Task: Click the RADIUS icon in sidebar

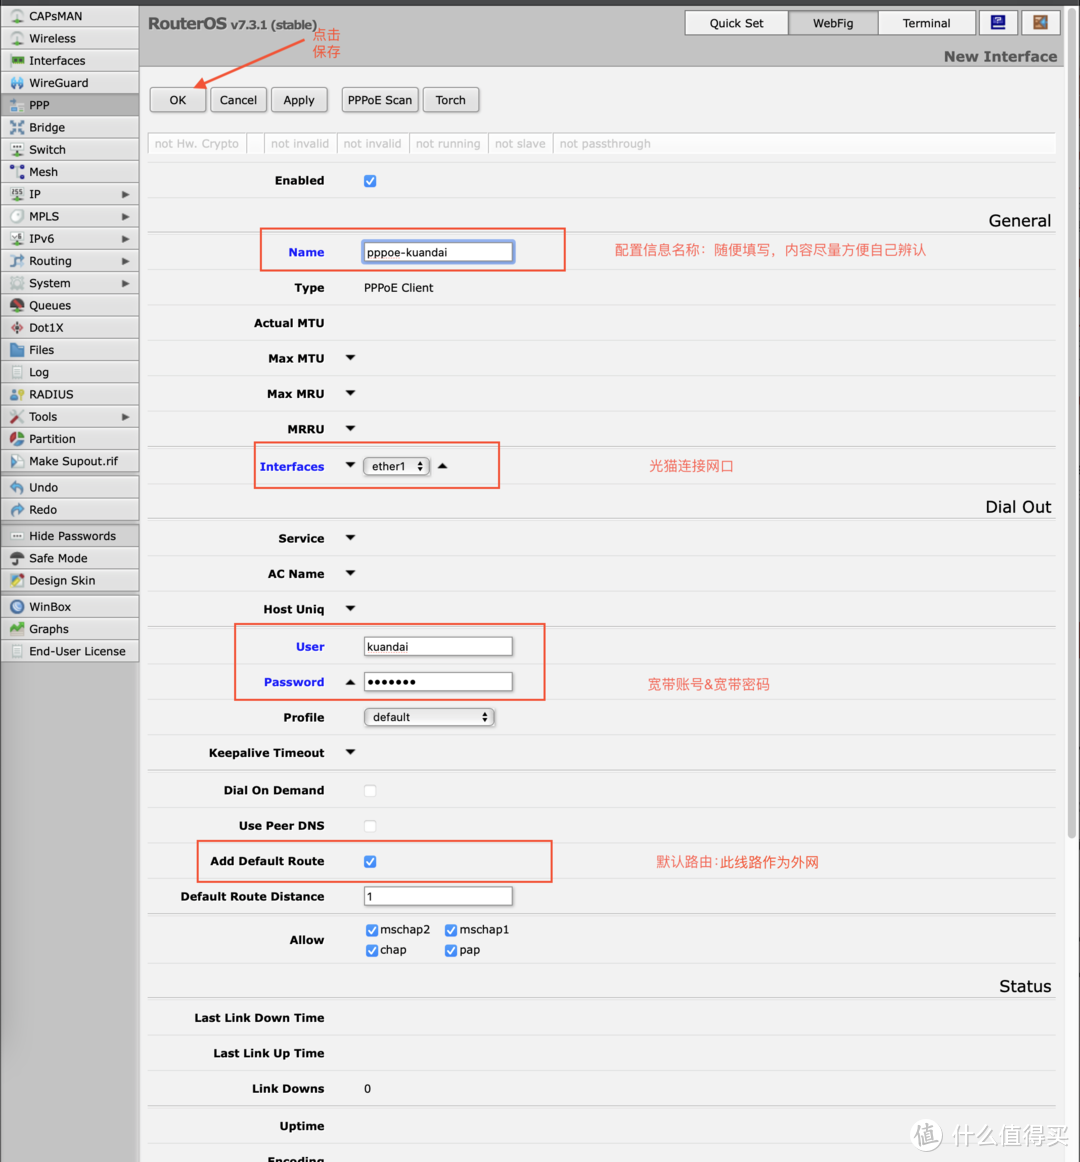Action: 17,394
